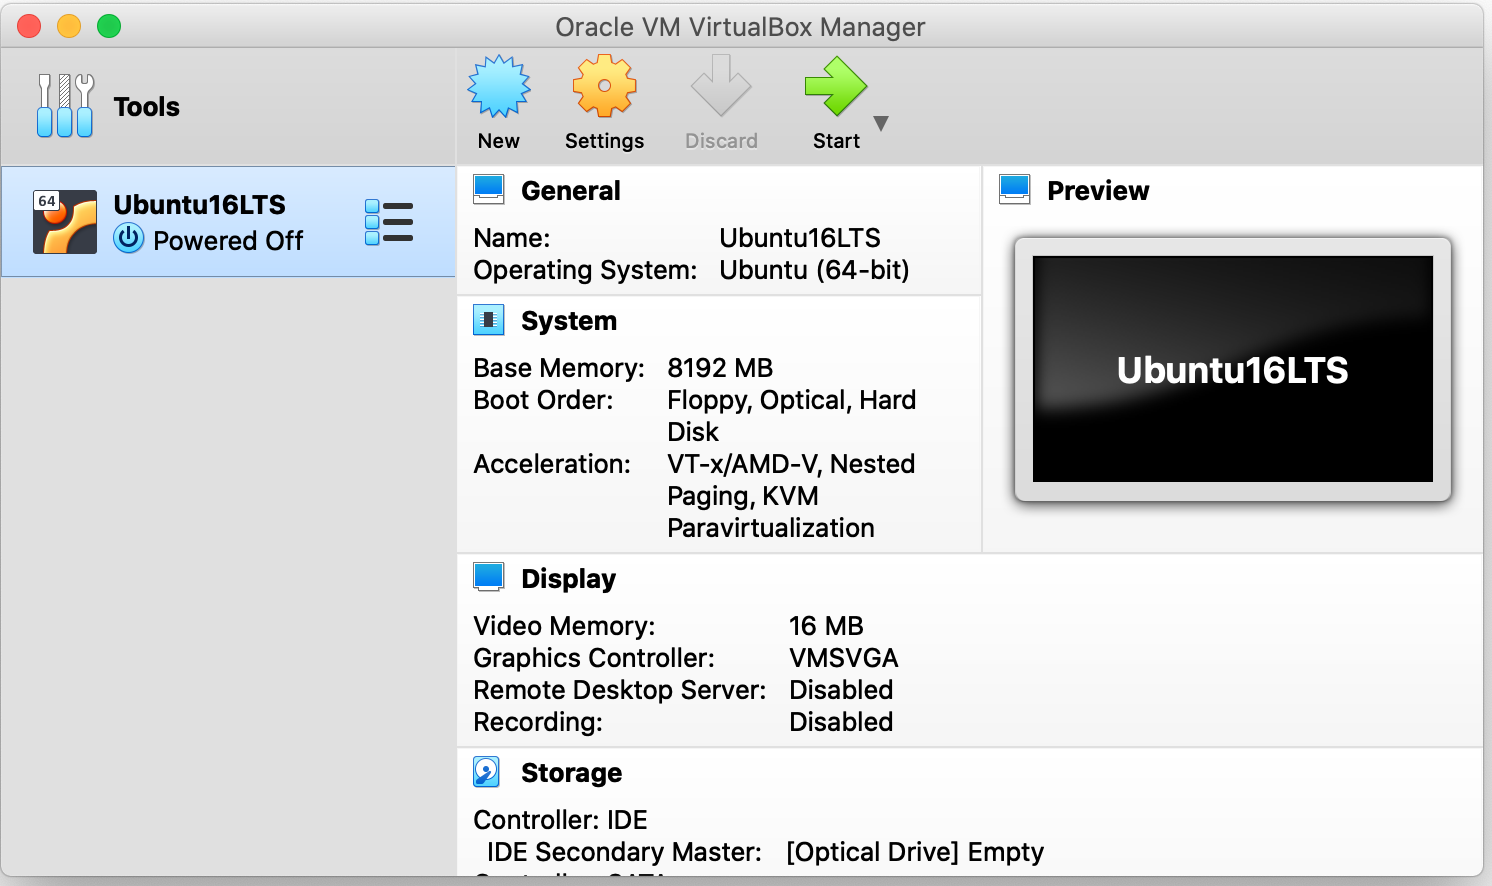Click the Storage disk icon
This screenshot has width=1492, height=886.
tap(487, 772)
